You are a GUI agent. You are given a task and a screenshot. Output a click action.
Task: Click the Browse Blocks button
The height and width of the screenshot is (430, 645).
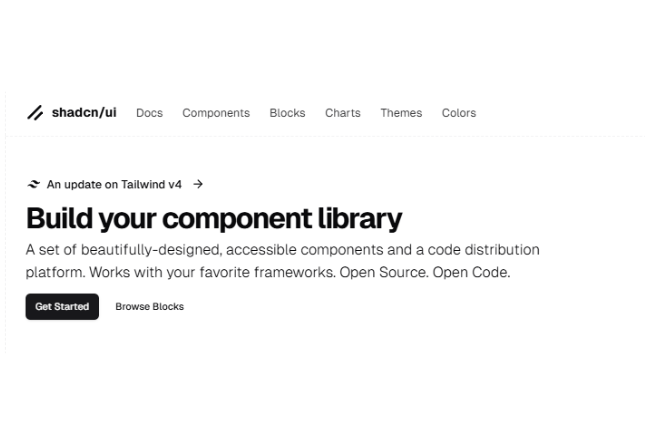point(149,307)
